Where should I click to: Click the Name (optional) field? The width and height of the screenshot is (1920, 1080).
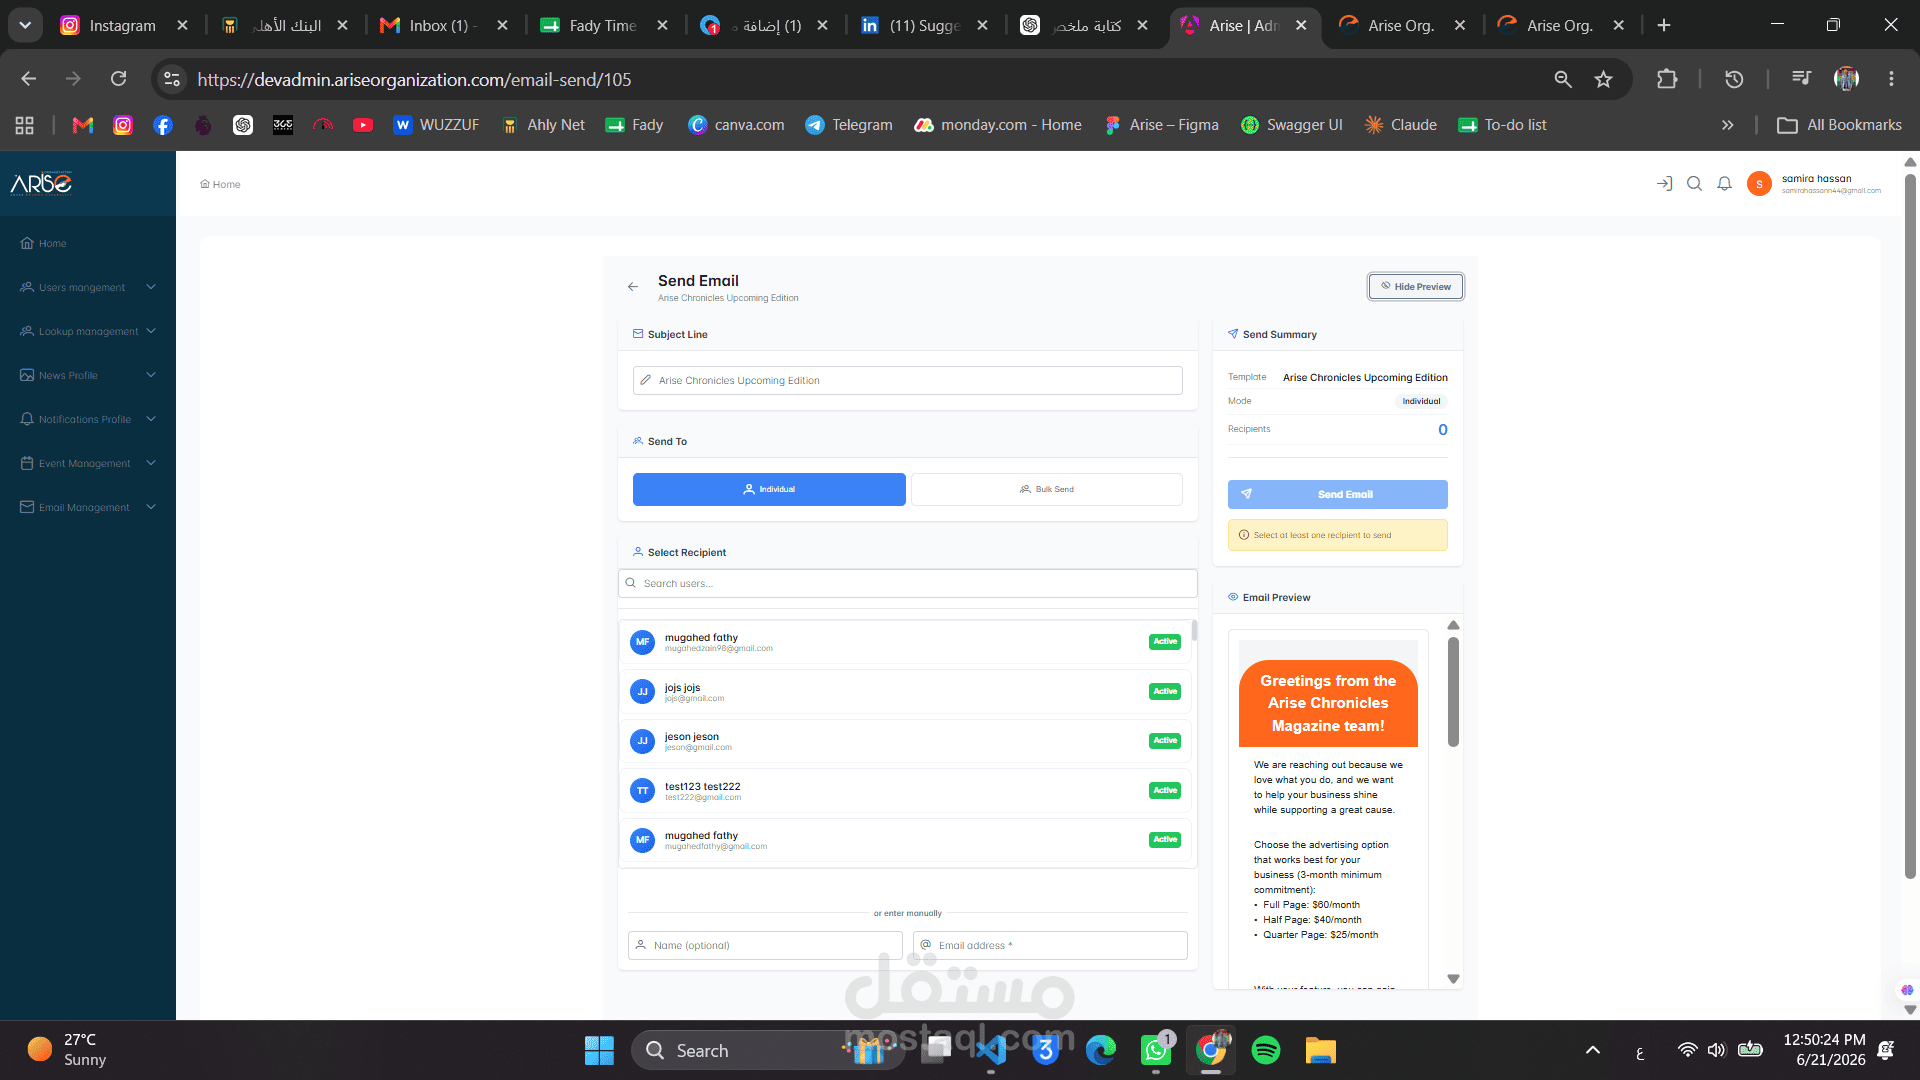[765, 945]
